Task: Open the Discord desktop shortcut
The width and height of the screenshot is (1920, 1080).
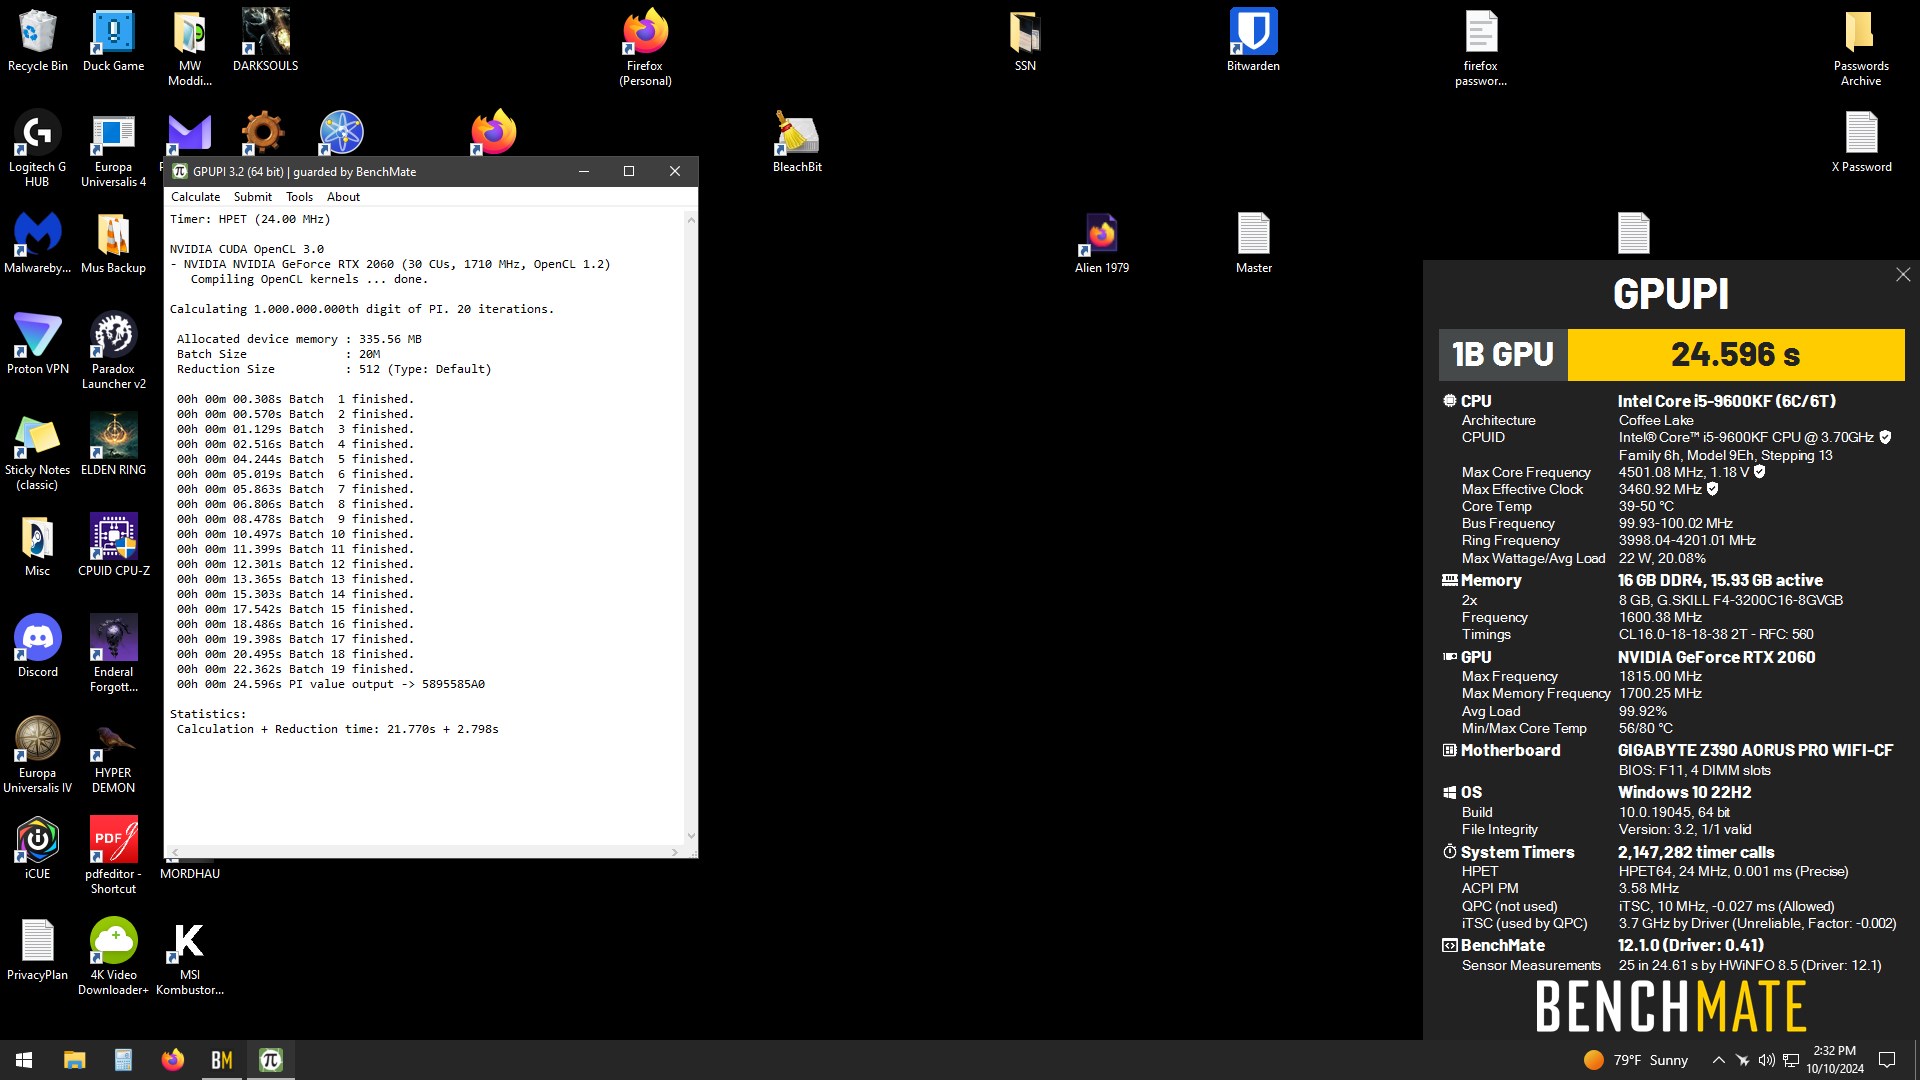Action: (x=37, y=647)
